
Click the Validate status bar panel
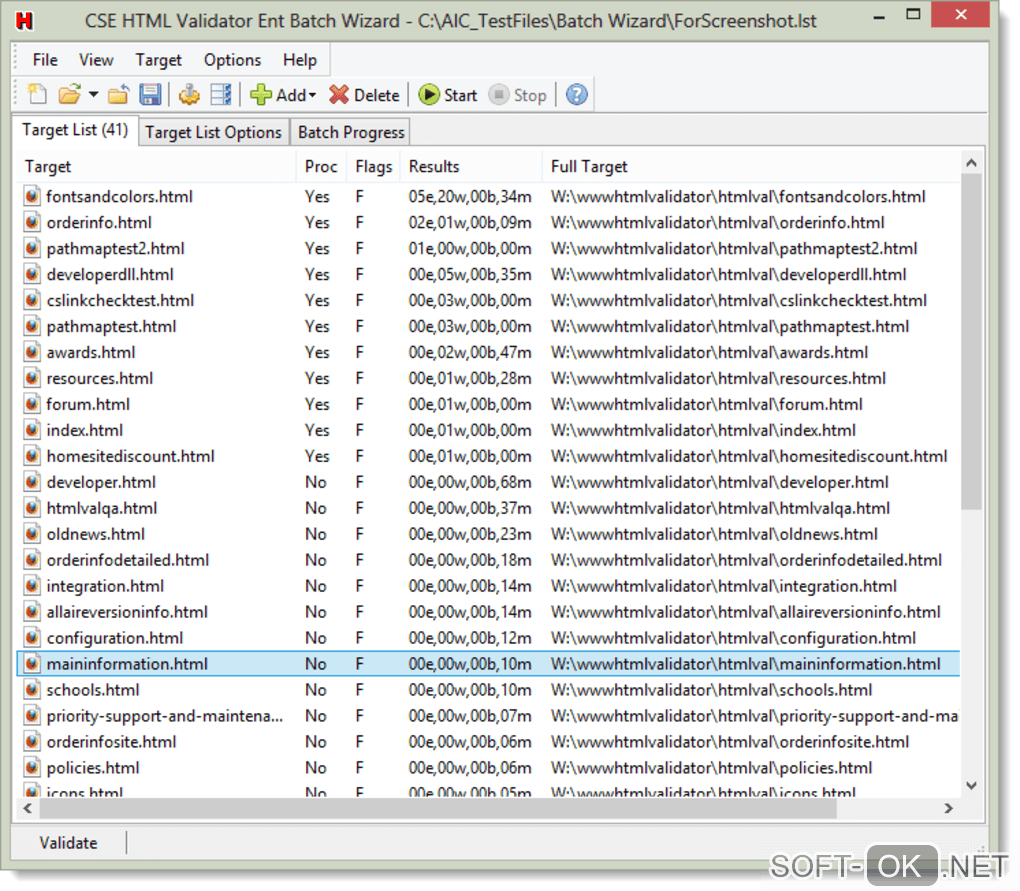click(x=68, y=843)
